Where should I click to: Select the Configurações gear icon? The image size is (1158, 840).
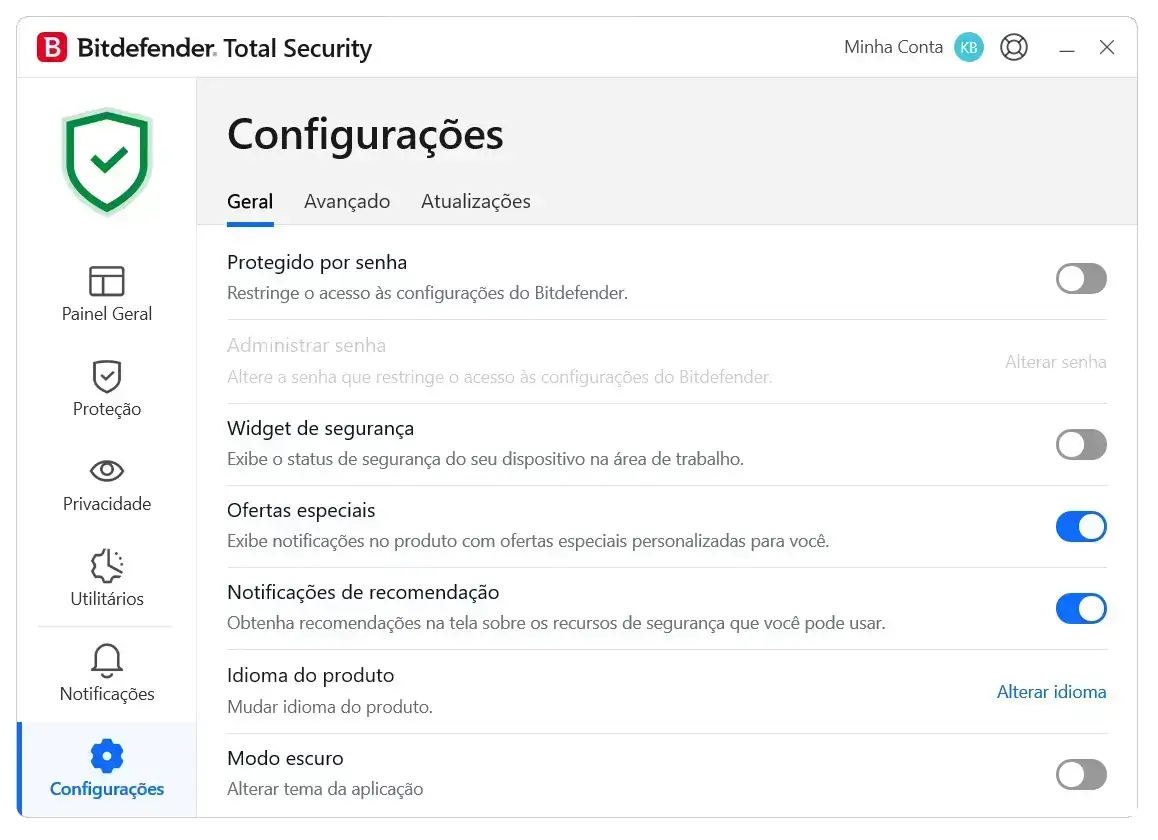point(106,756)
